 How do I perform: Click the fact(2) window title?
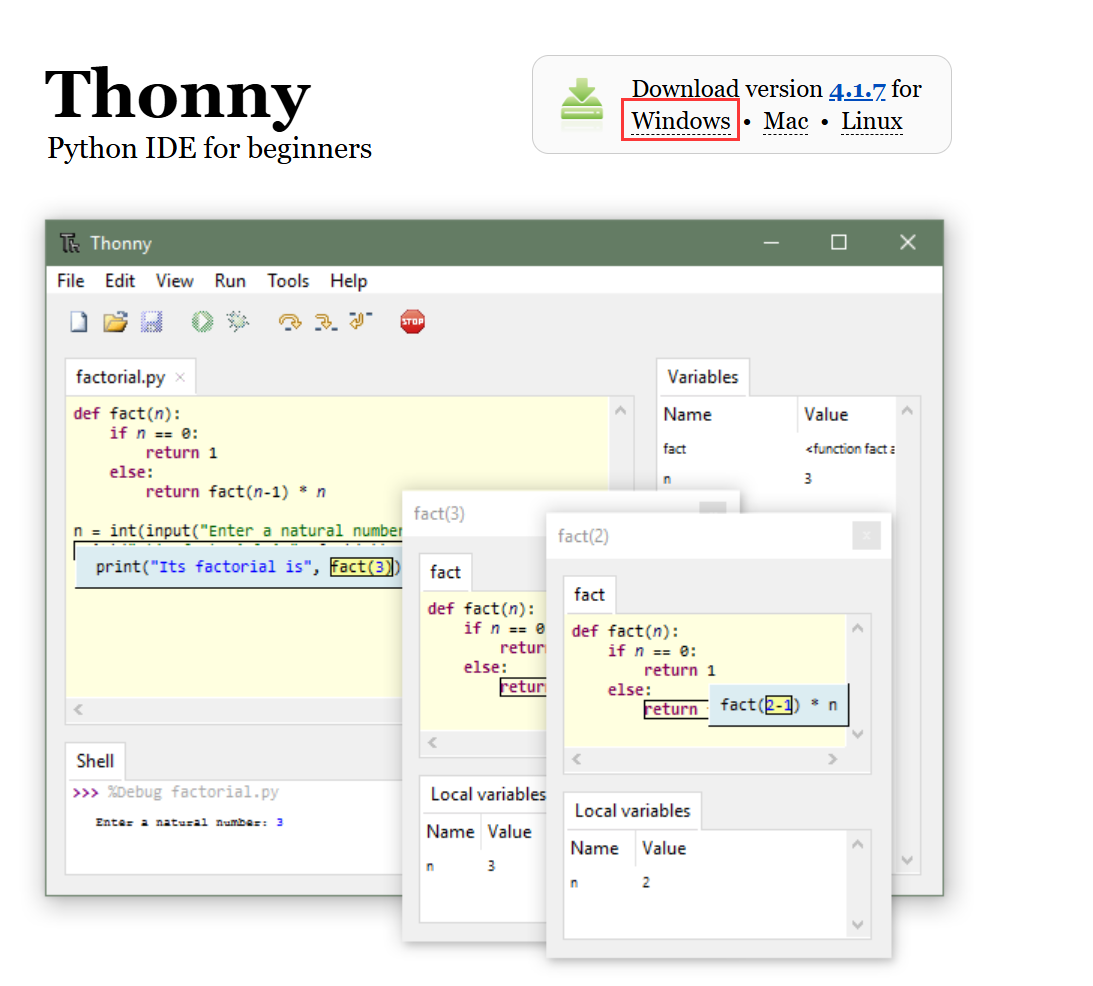[583, 536]
